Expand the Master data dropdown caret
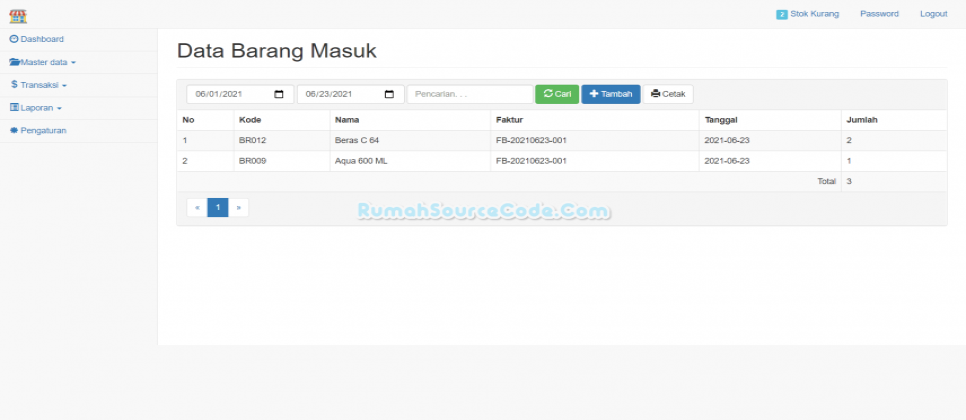Screen dimensions: 966x420 pos(73,63)
